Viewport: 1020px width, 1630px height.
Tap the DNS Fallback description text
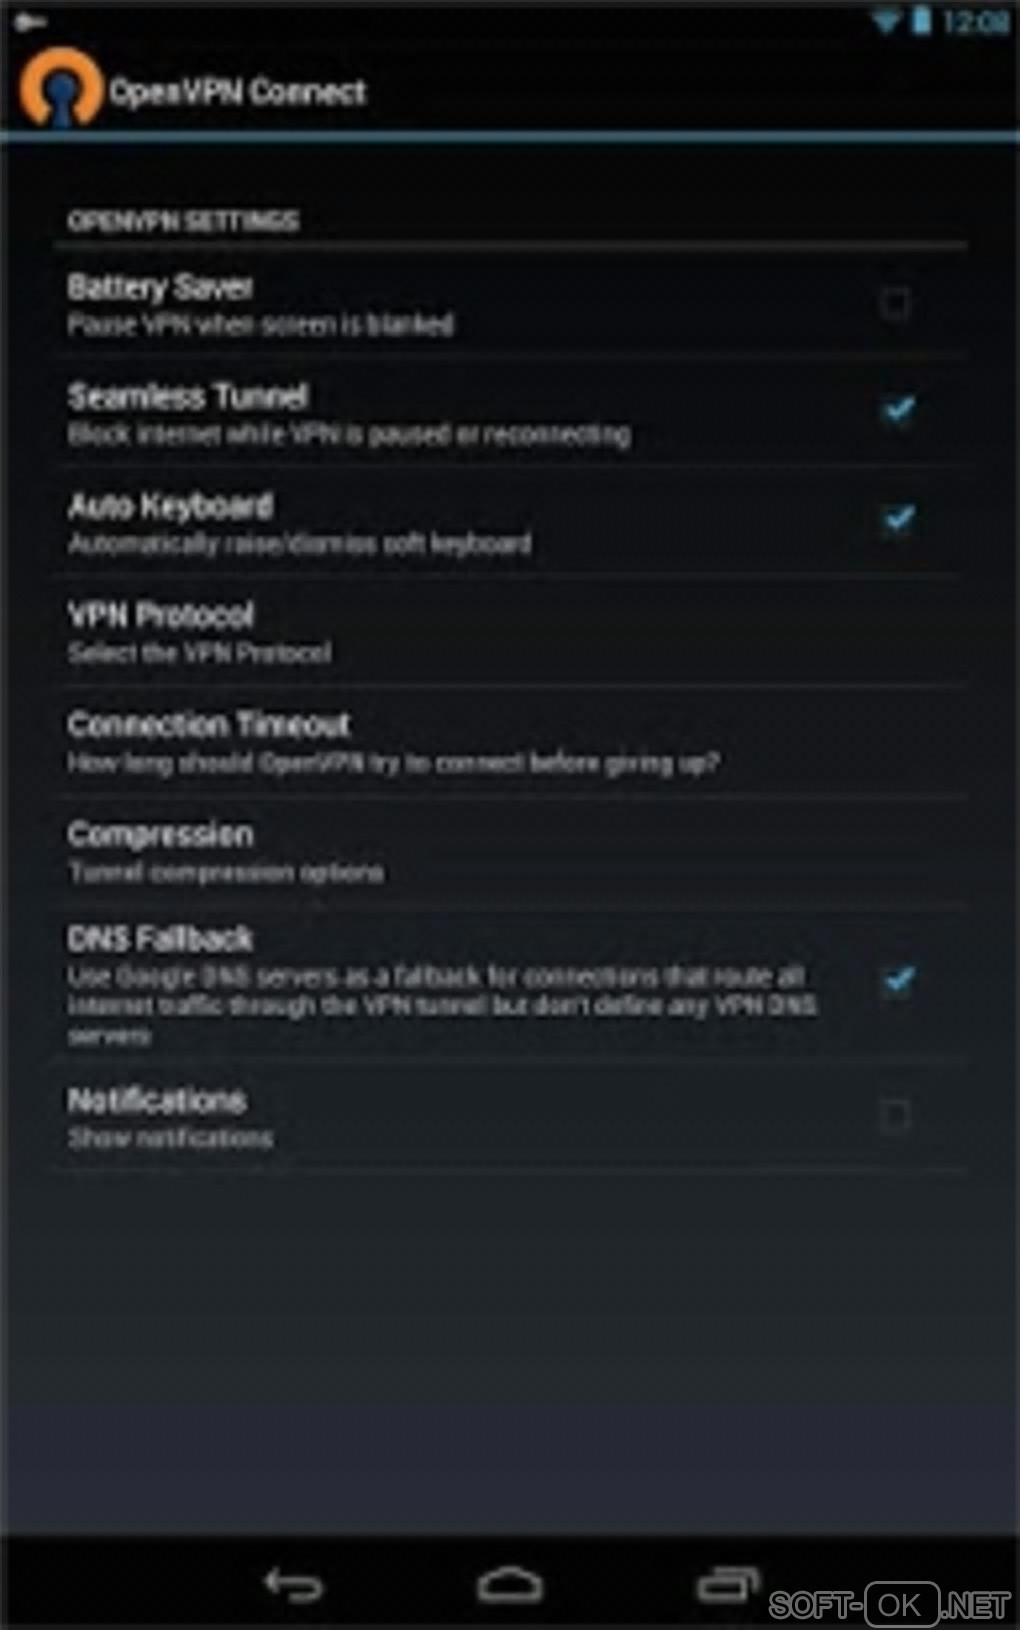pyautogui.click(x=440, y=1004)
